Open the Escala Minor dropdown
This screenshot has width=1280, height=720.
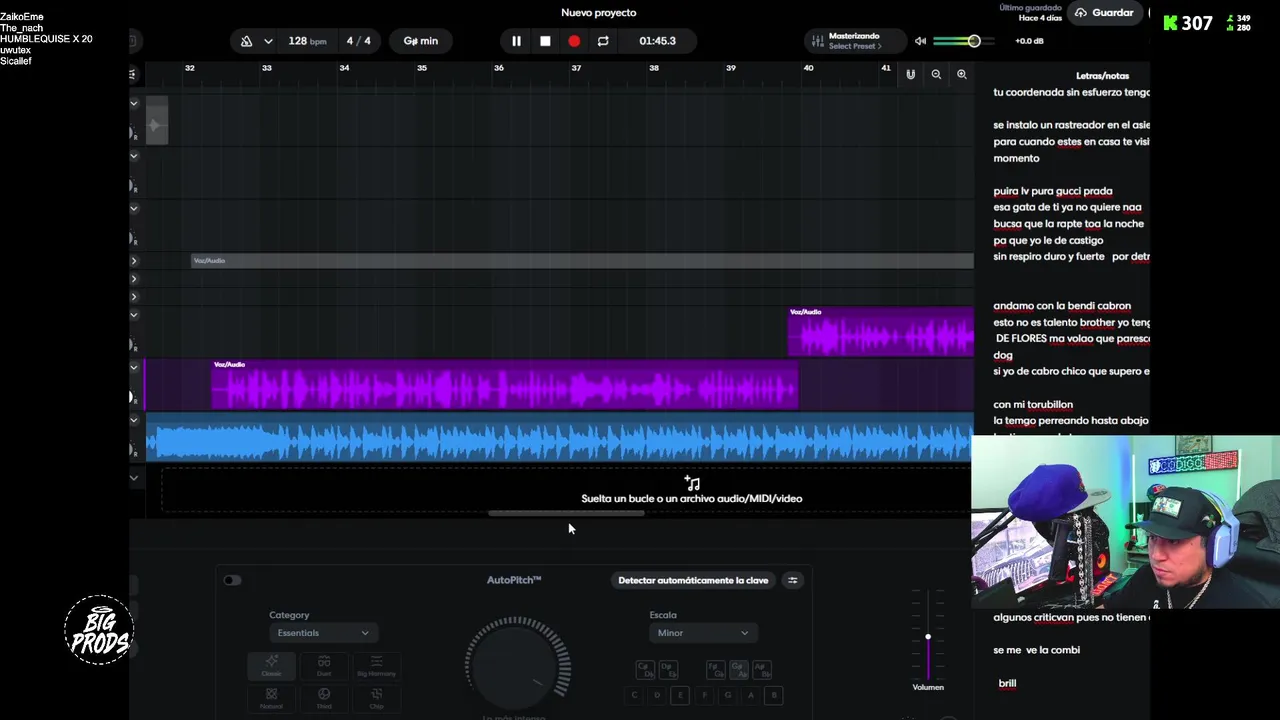coord(702,633)
